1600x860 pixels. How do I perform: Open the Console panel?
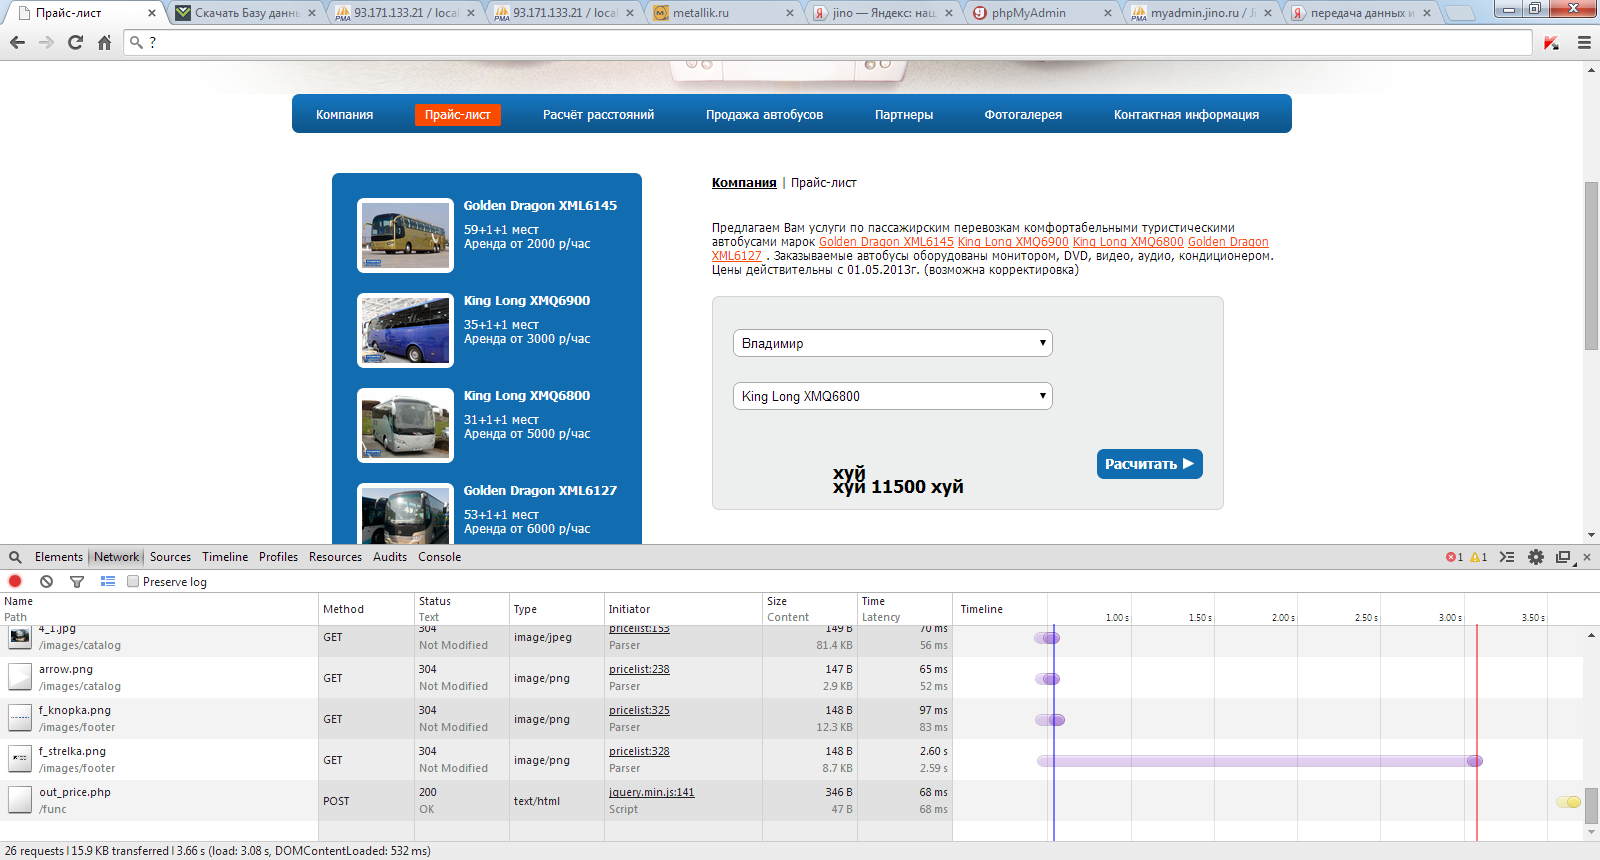point(440,557)
